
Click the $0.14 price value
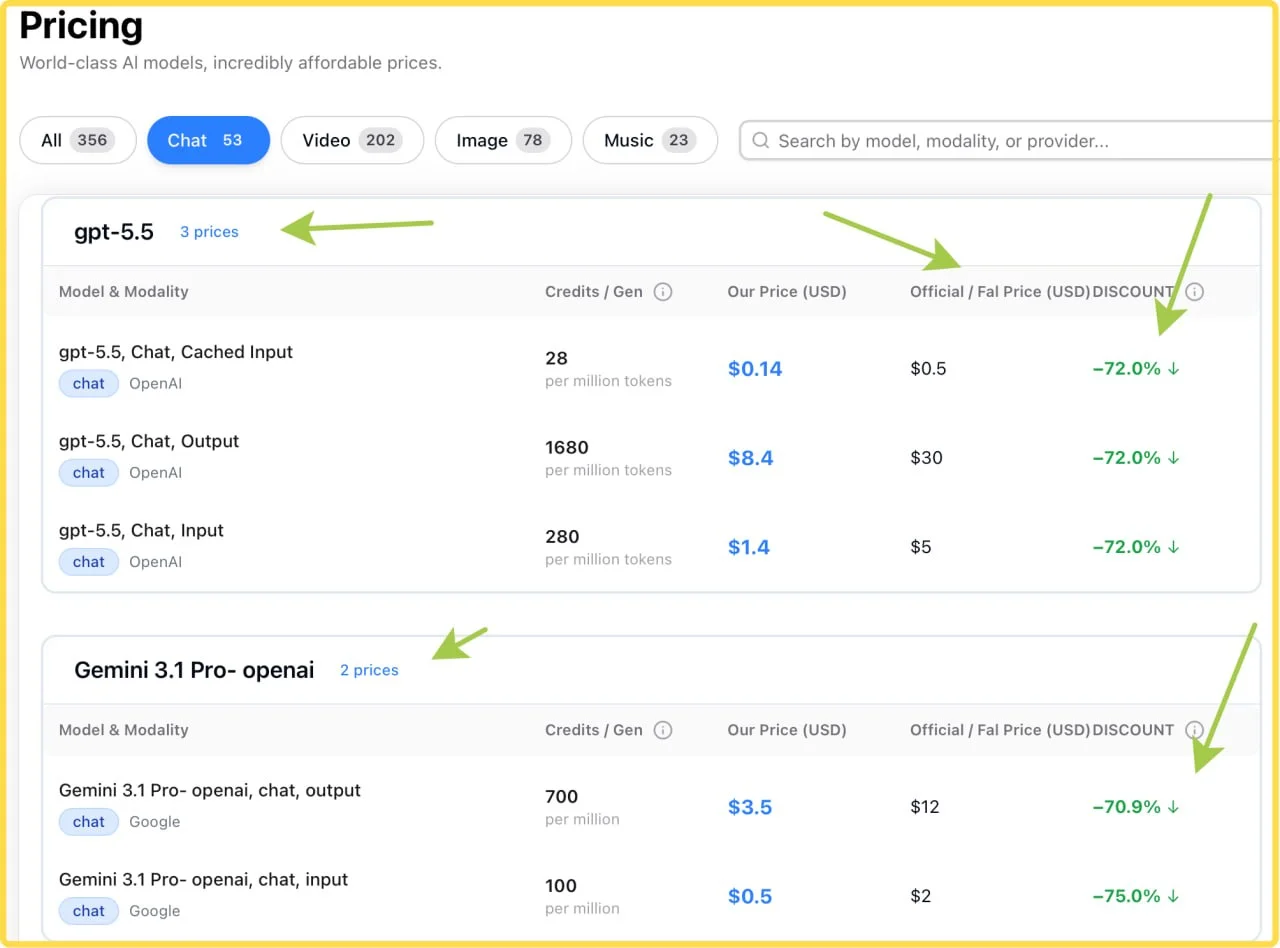tap(755, 369)
